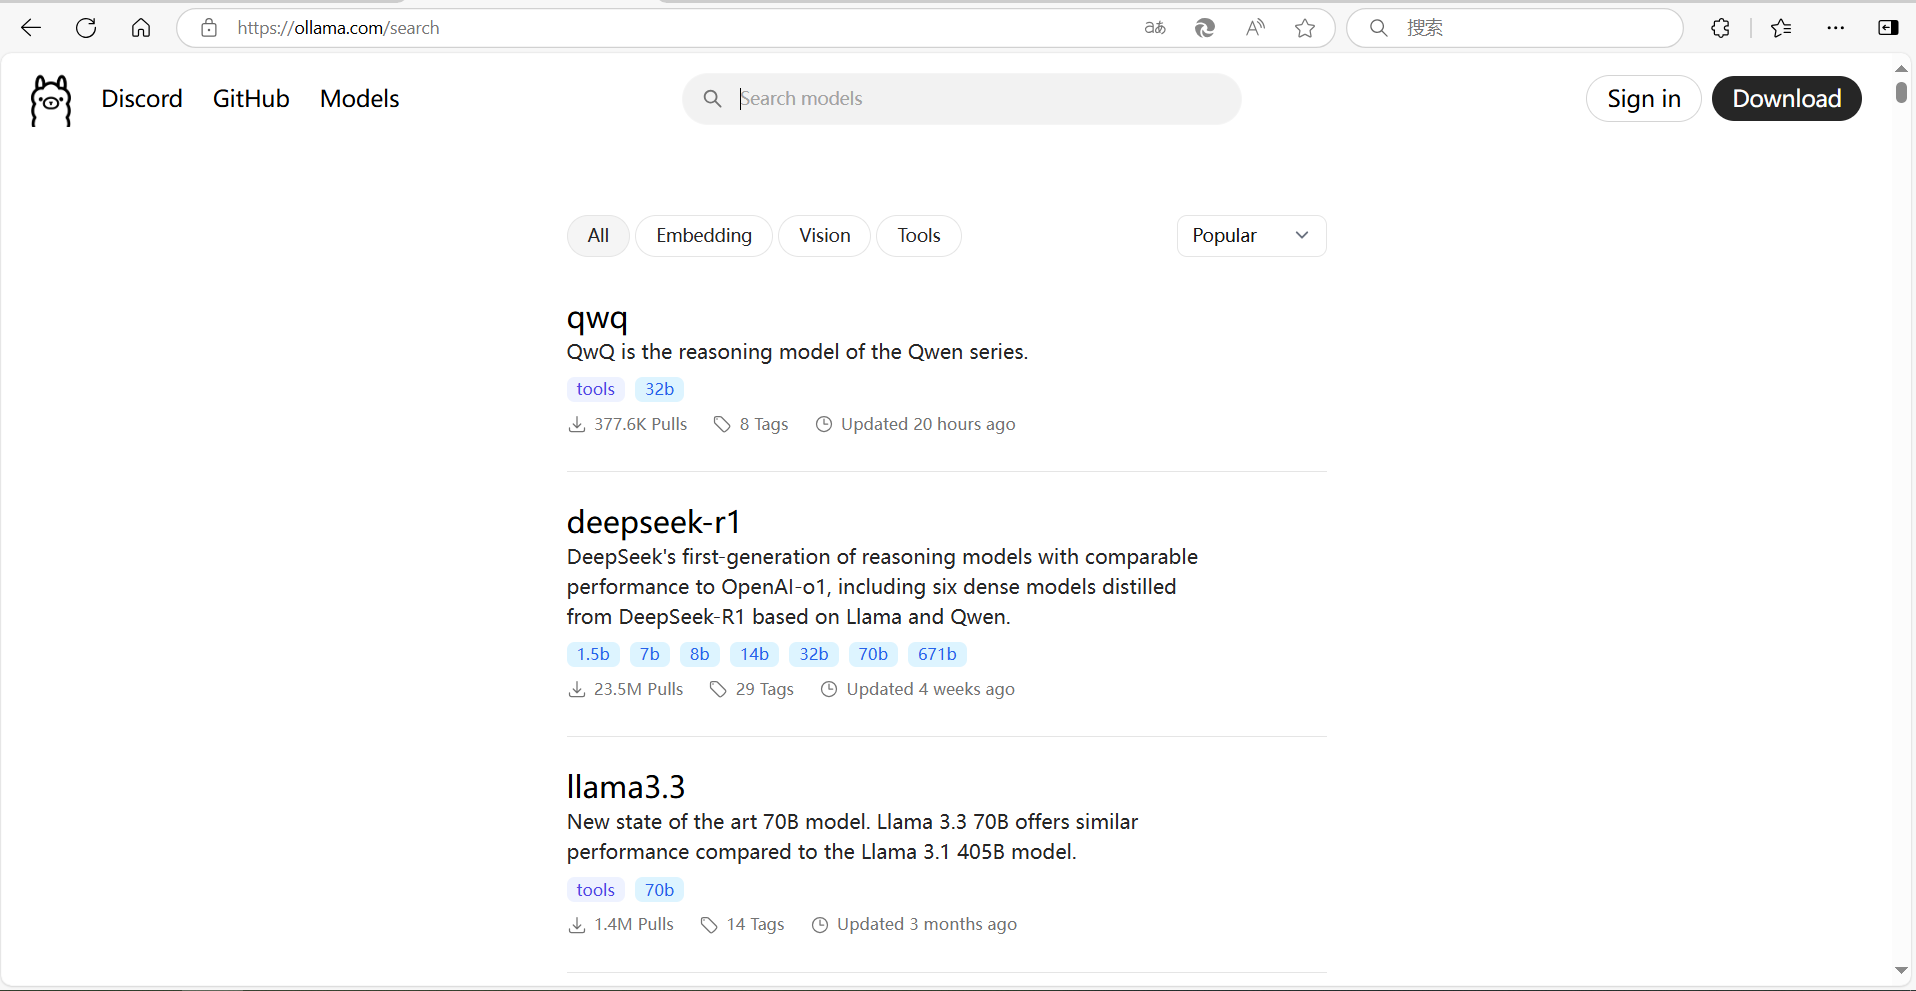1916x991 pixels.
Task: Click the browser address bar URL
Action: tap(339, 28)
